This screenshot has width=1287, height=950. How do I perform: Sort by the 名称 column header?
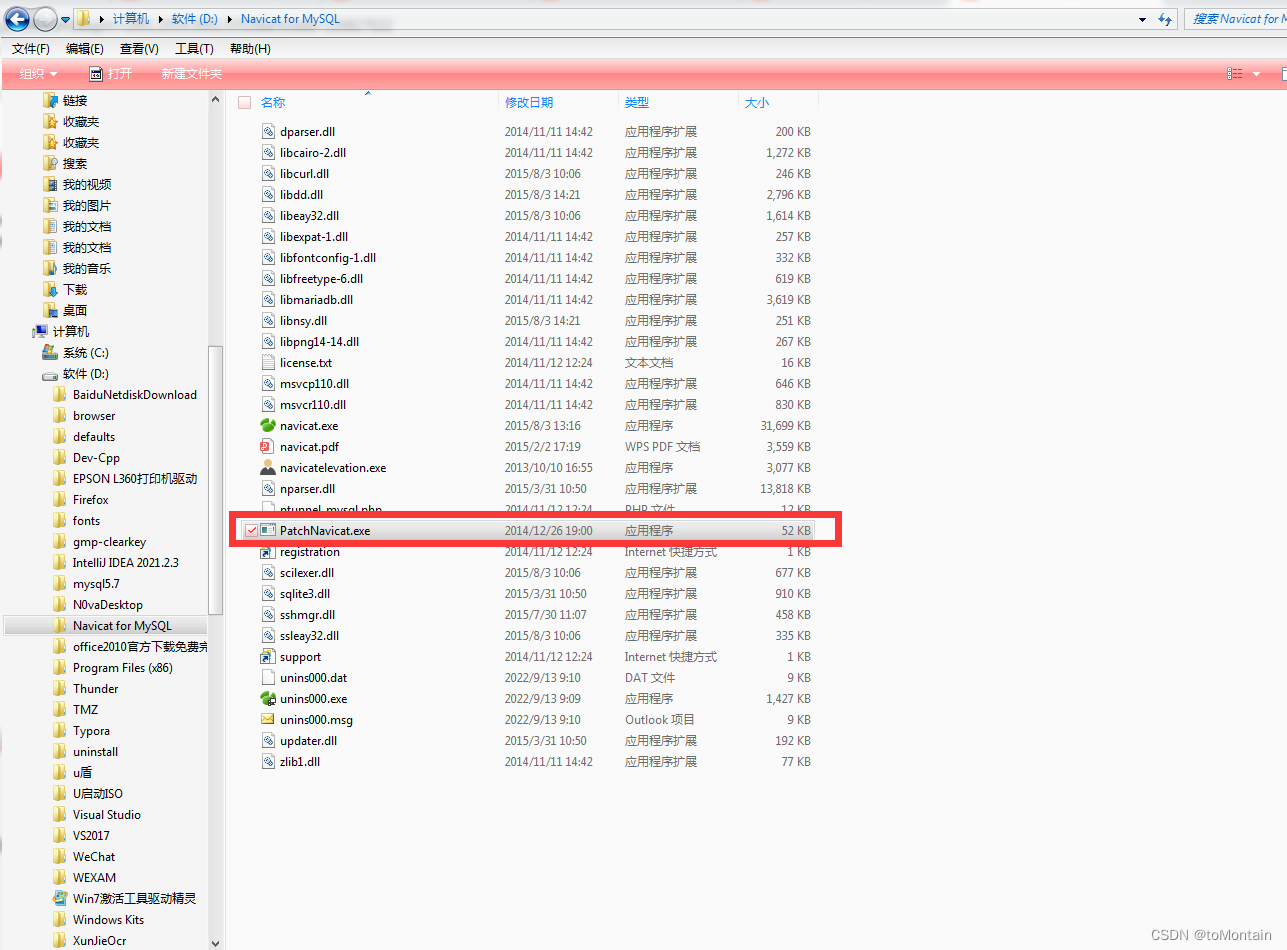(x=273, y=102)
